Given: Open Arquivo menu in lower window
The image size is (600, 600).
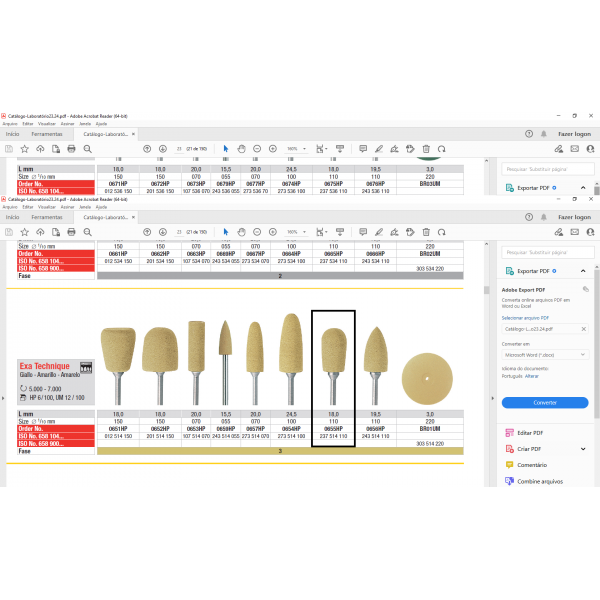Looking at the screenshot, I should click(x=10, y=207).
